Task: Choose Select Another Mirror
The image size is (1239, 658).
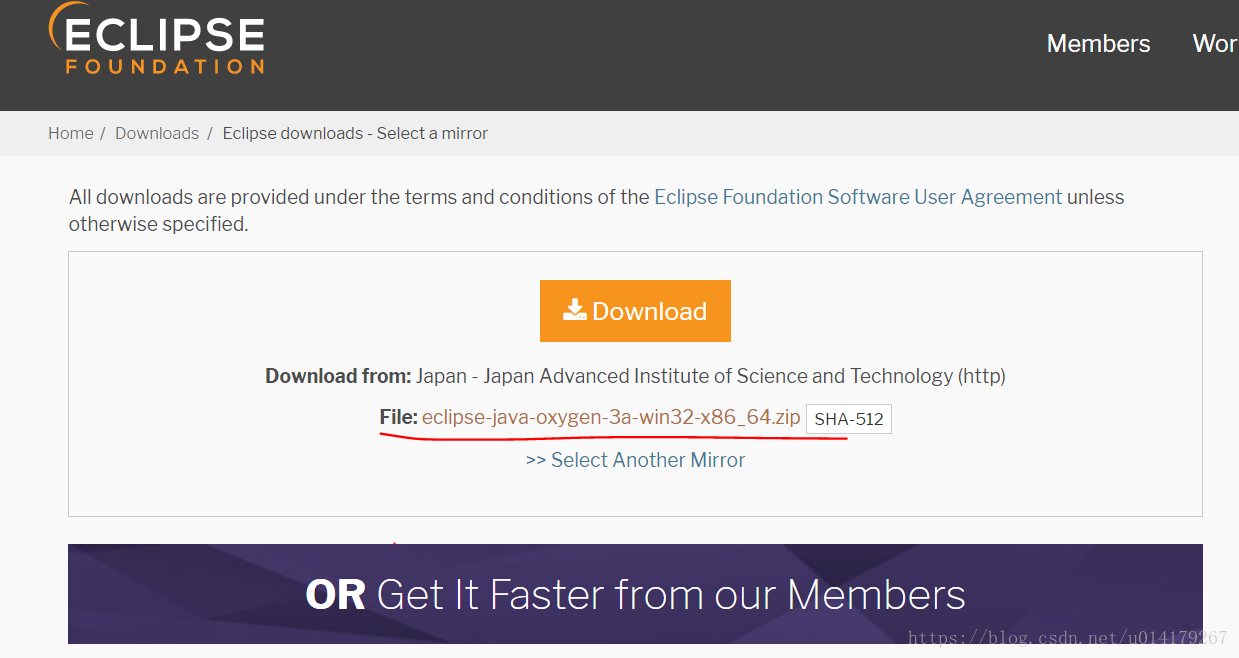Action: [x=648, y=460]
